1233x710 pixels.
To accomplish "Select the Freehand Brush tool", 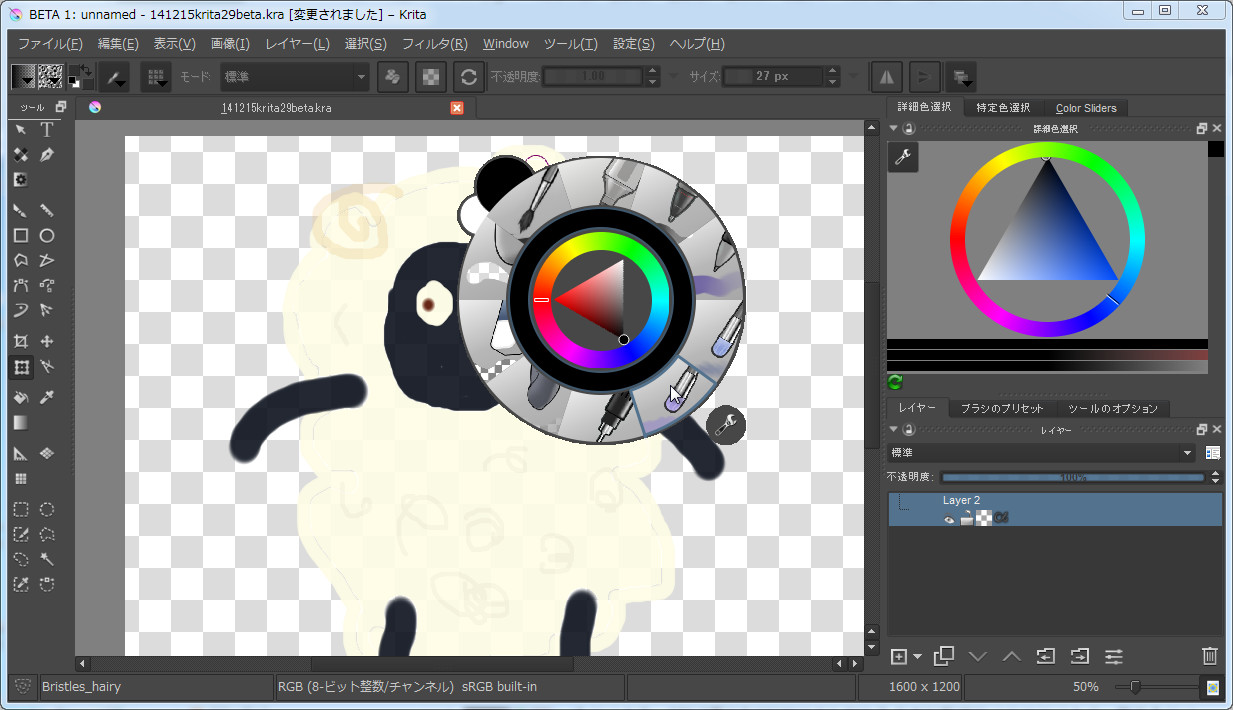I will pyautogui.click(x=20, y=210).
